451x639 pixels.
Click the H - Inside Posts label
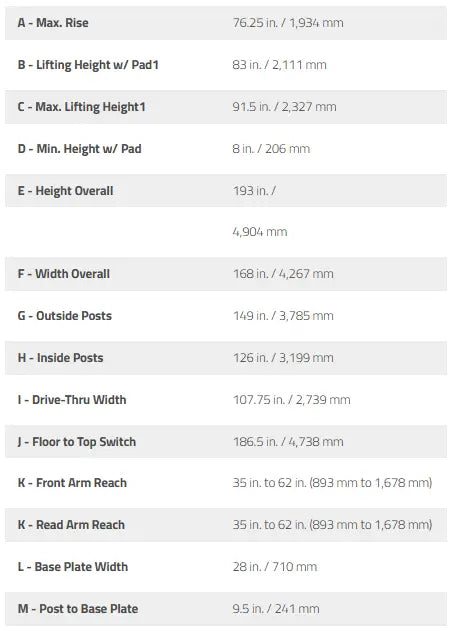pyautogui.click(x=60, y=358)
